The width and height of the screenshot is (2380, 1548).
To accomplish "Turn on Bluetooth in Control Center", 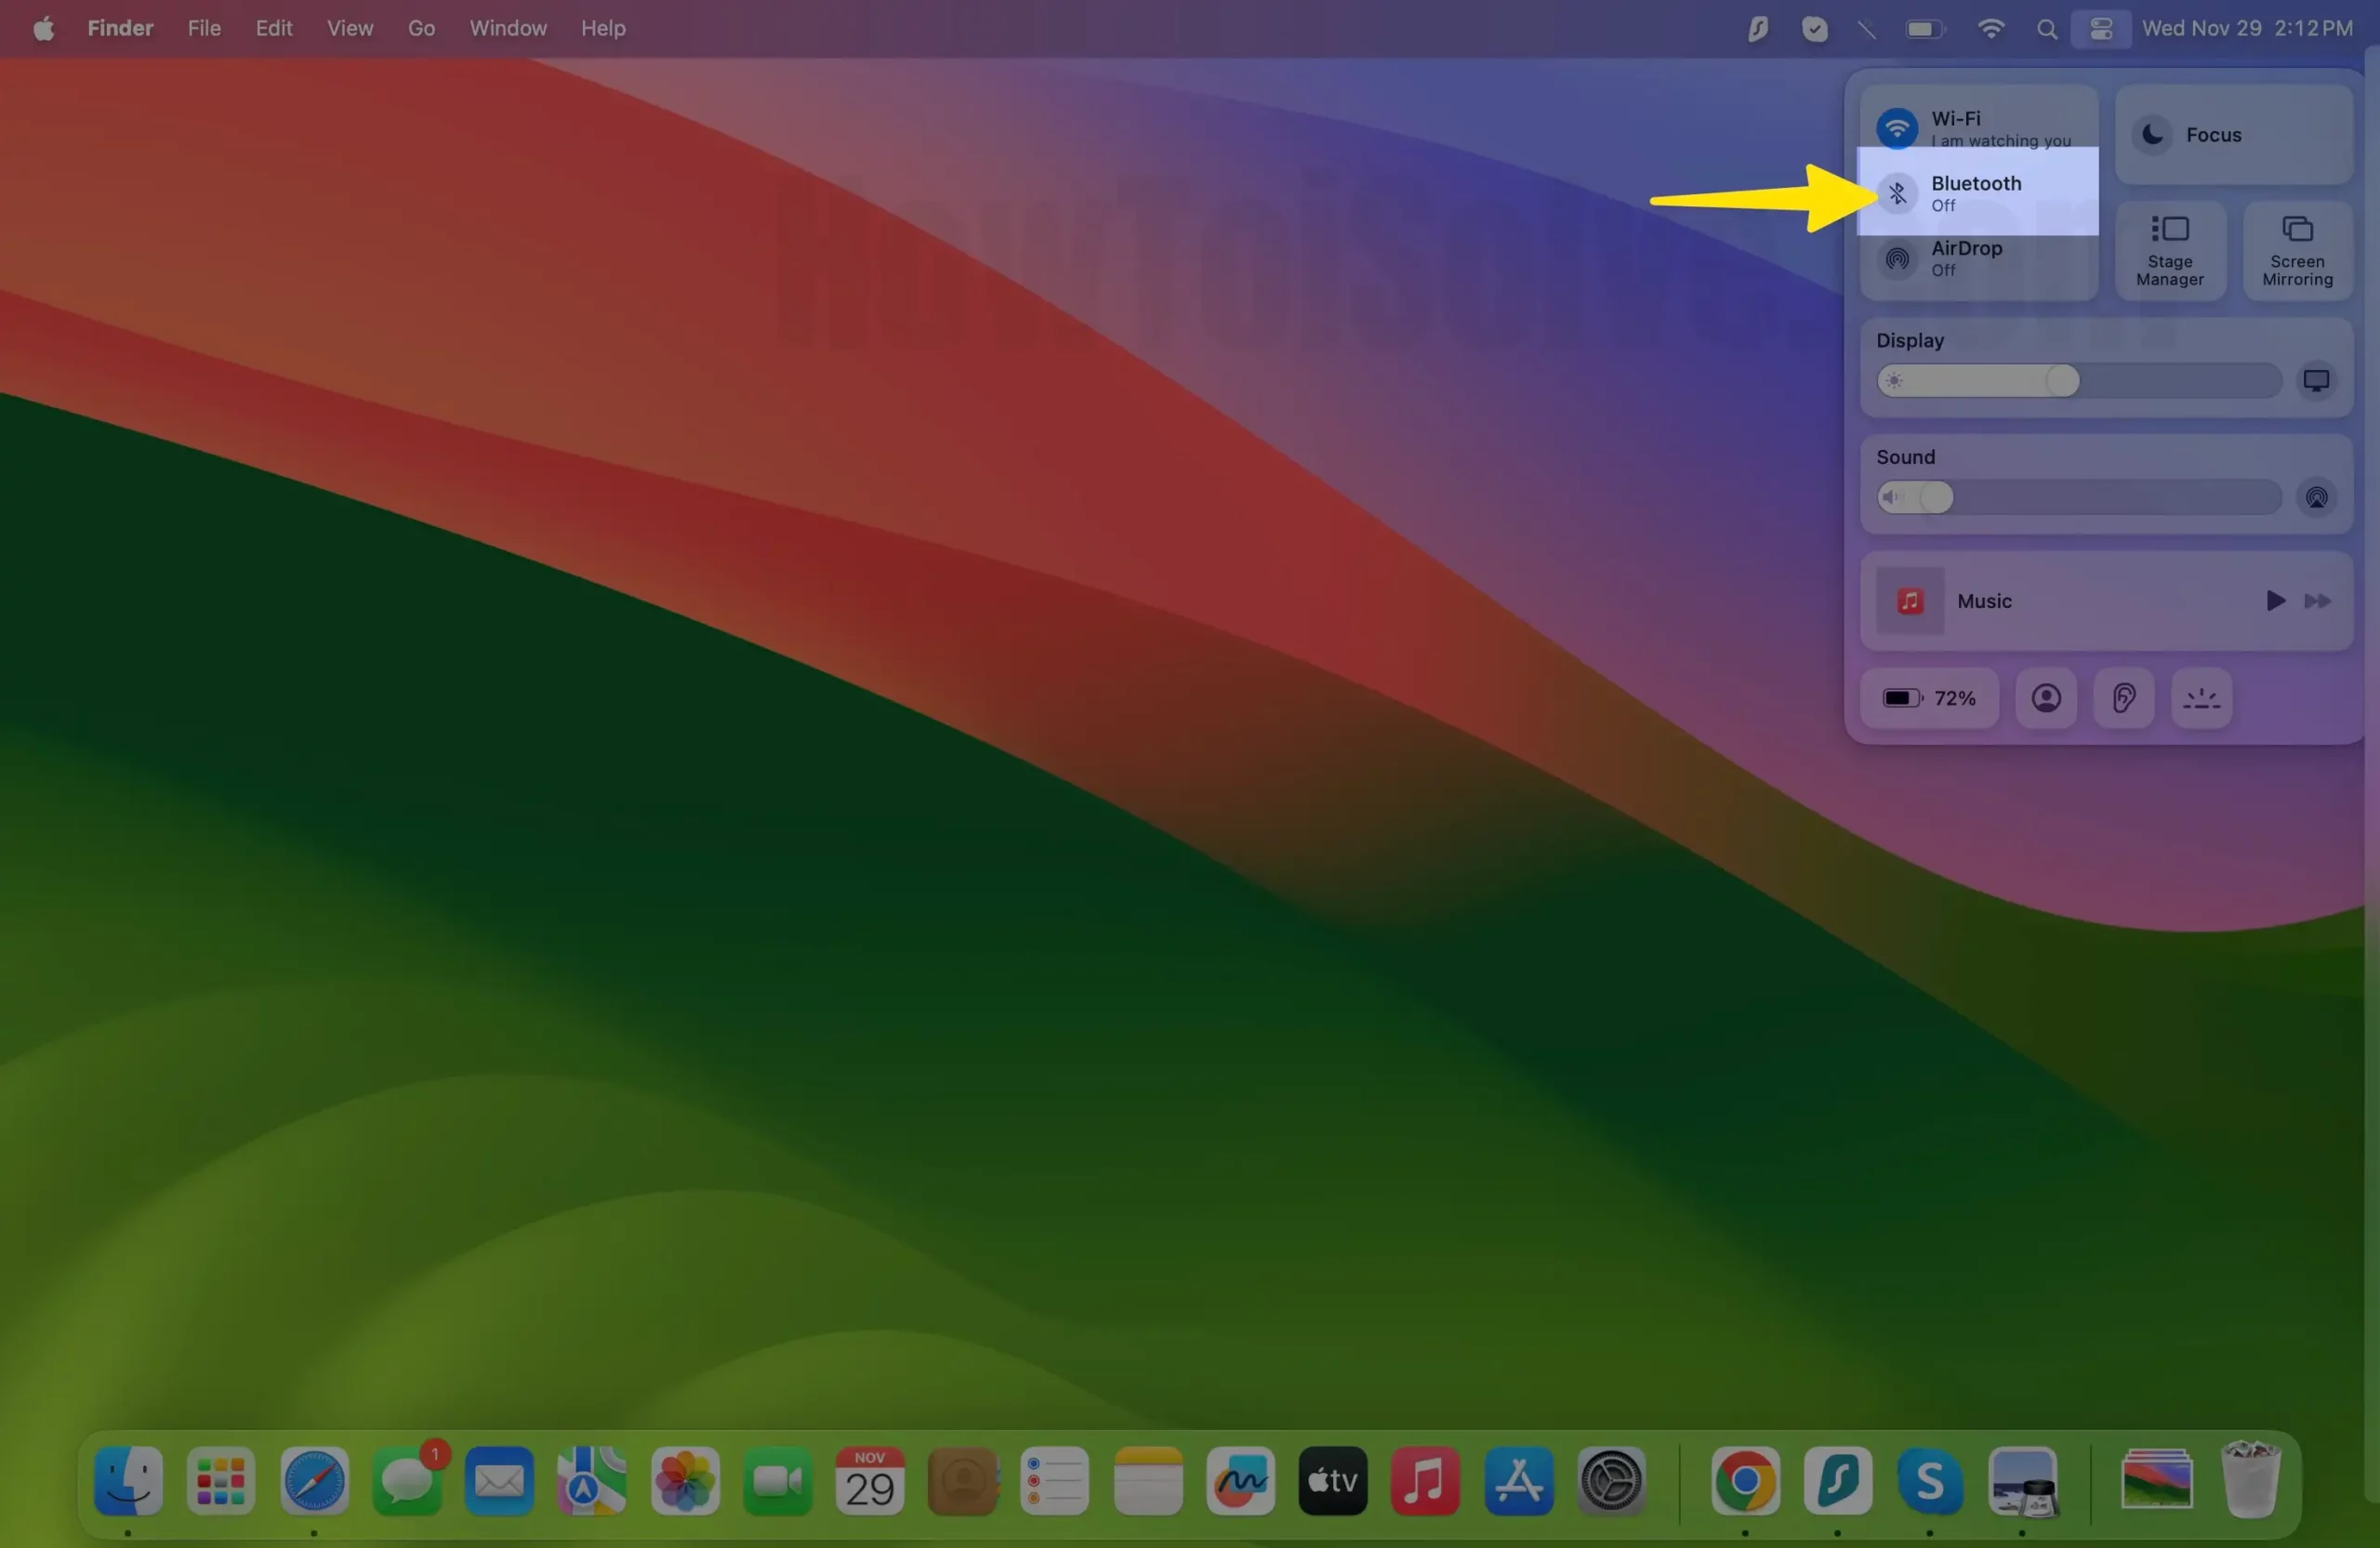I will (1897, 193).
